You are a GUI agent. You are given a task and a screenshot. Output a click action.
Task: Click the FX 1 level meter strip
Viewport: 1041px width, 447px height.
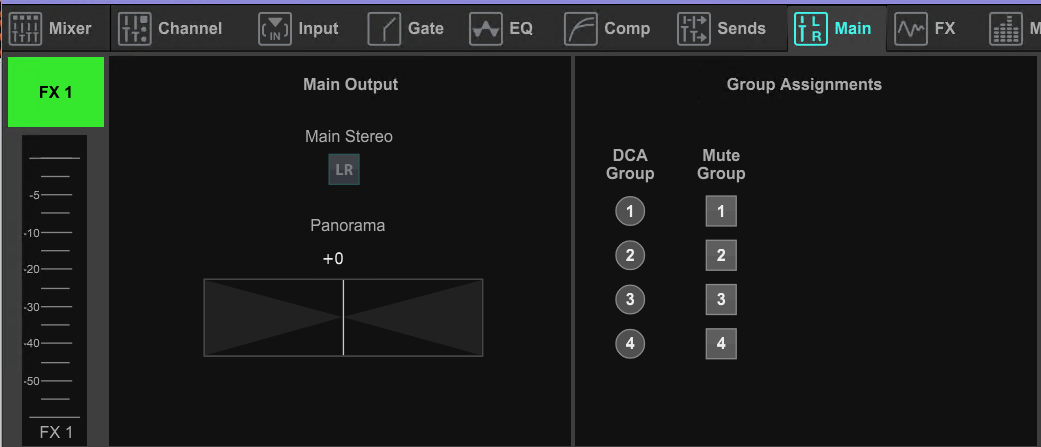click(54, 279)
